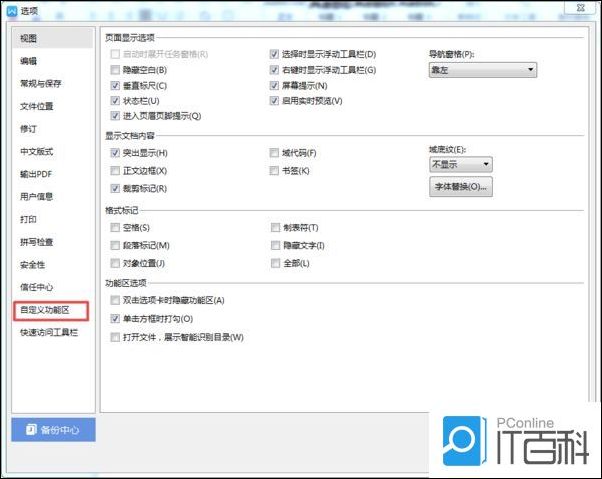Screen dimensions: 602x479
Task: Toggle 右键时显示浮动工具栏(G)
Action: (x=274, y=70)
